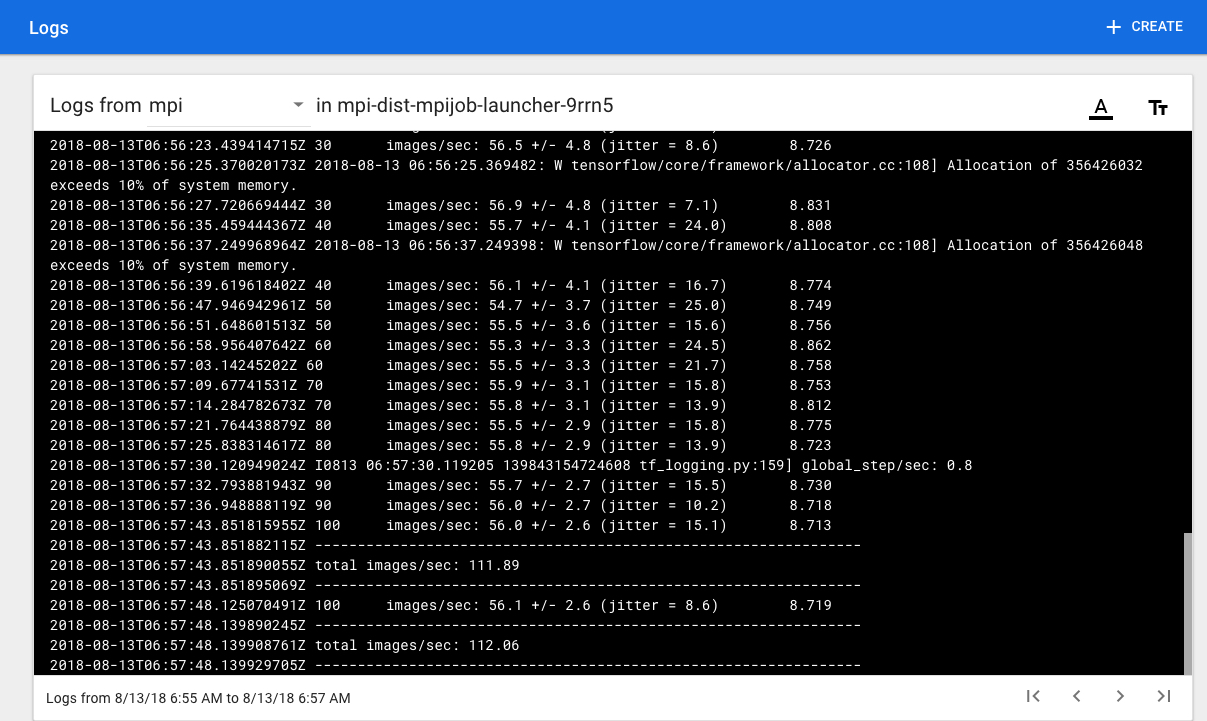Viewport: 1207px width, 721px height.
Task: Click the 'global_step/sec: 0.8' log line
Action: pos(511,465)
